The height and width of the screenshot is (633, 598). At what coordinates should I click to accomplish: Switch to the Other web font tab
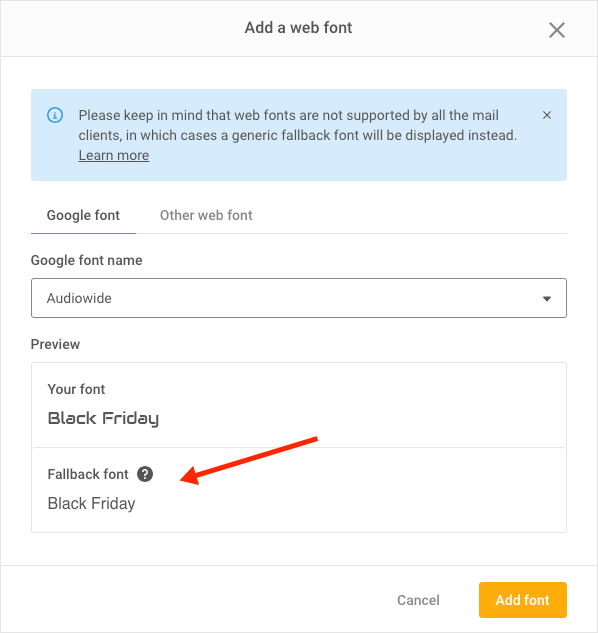tap(206, 216)
